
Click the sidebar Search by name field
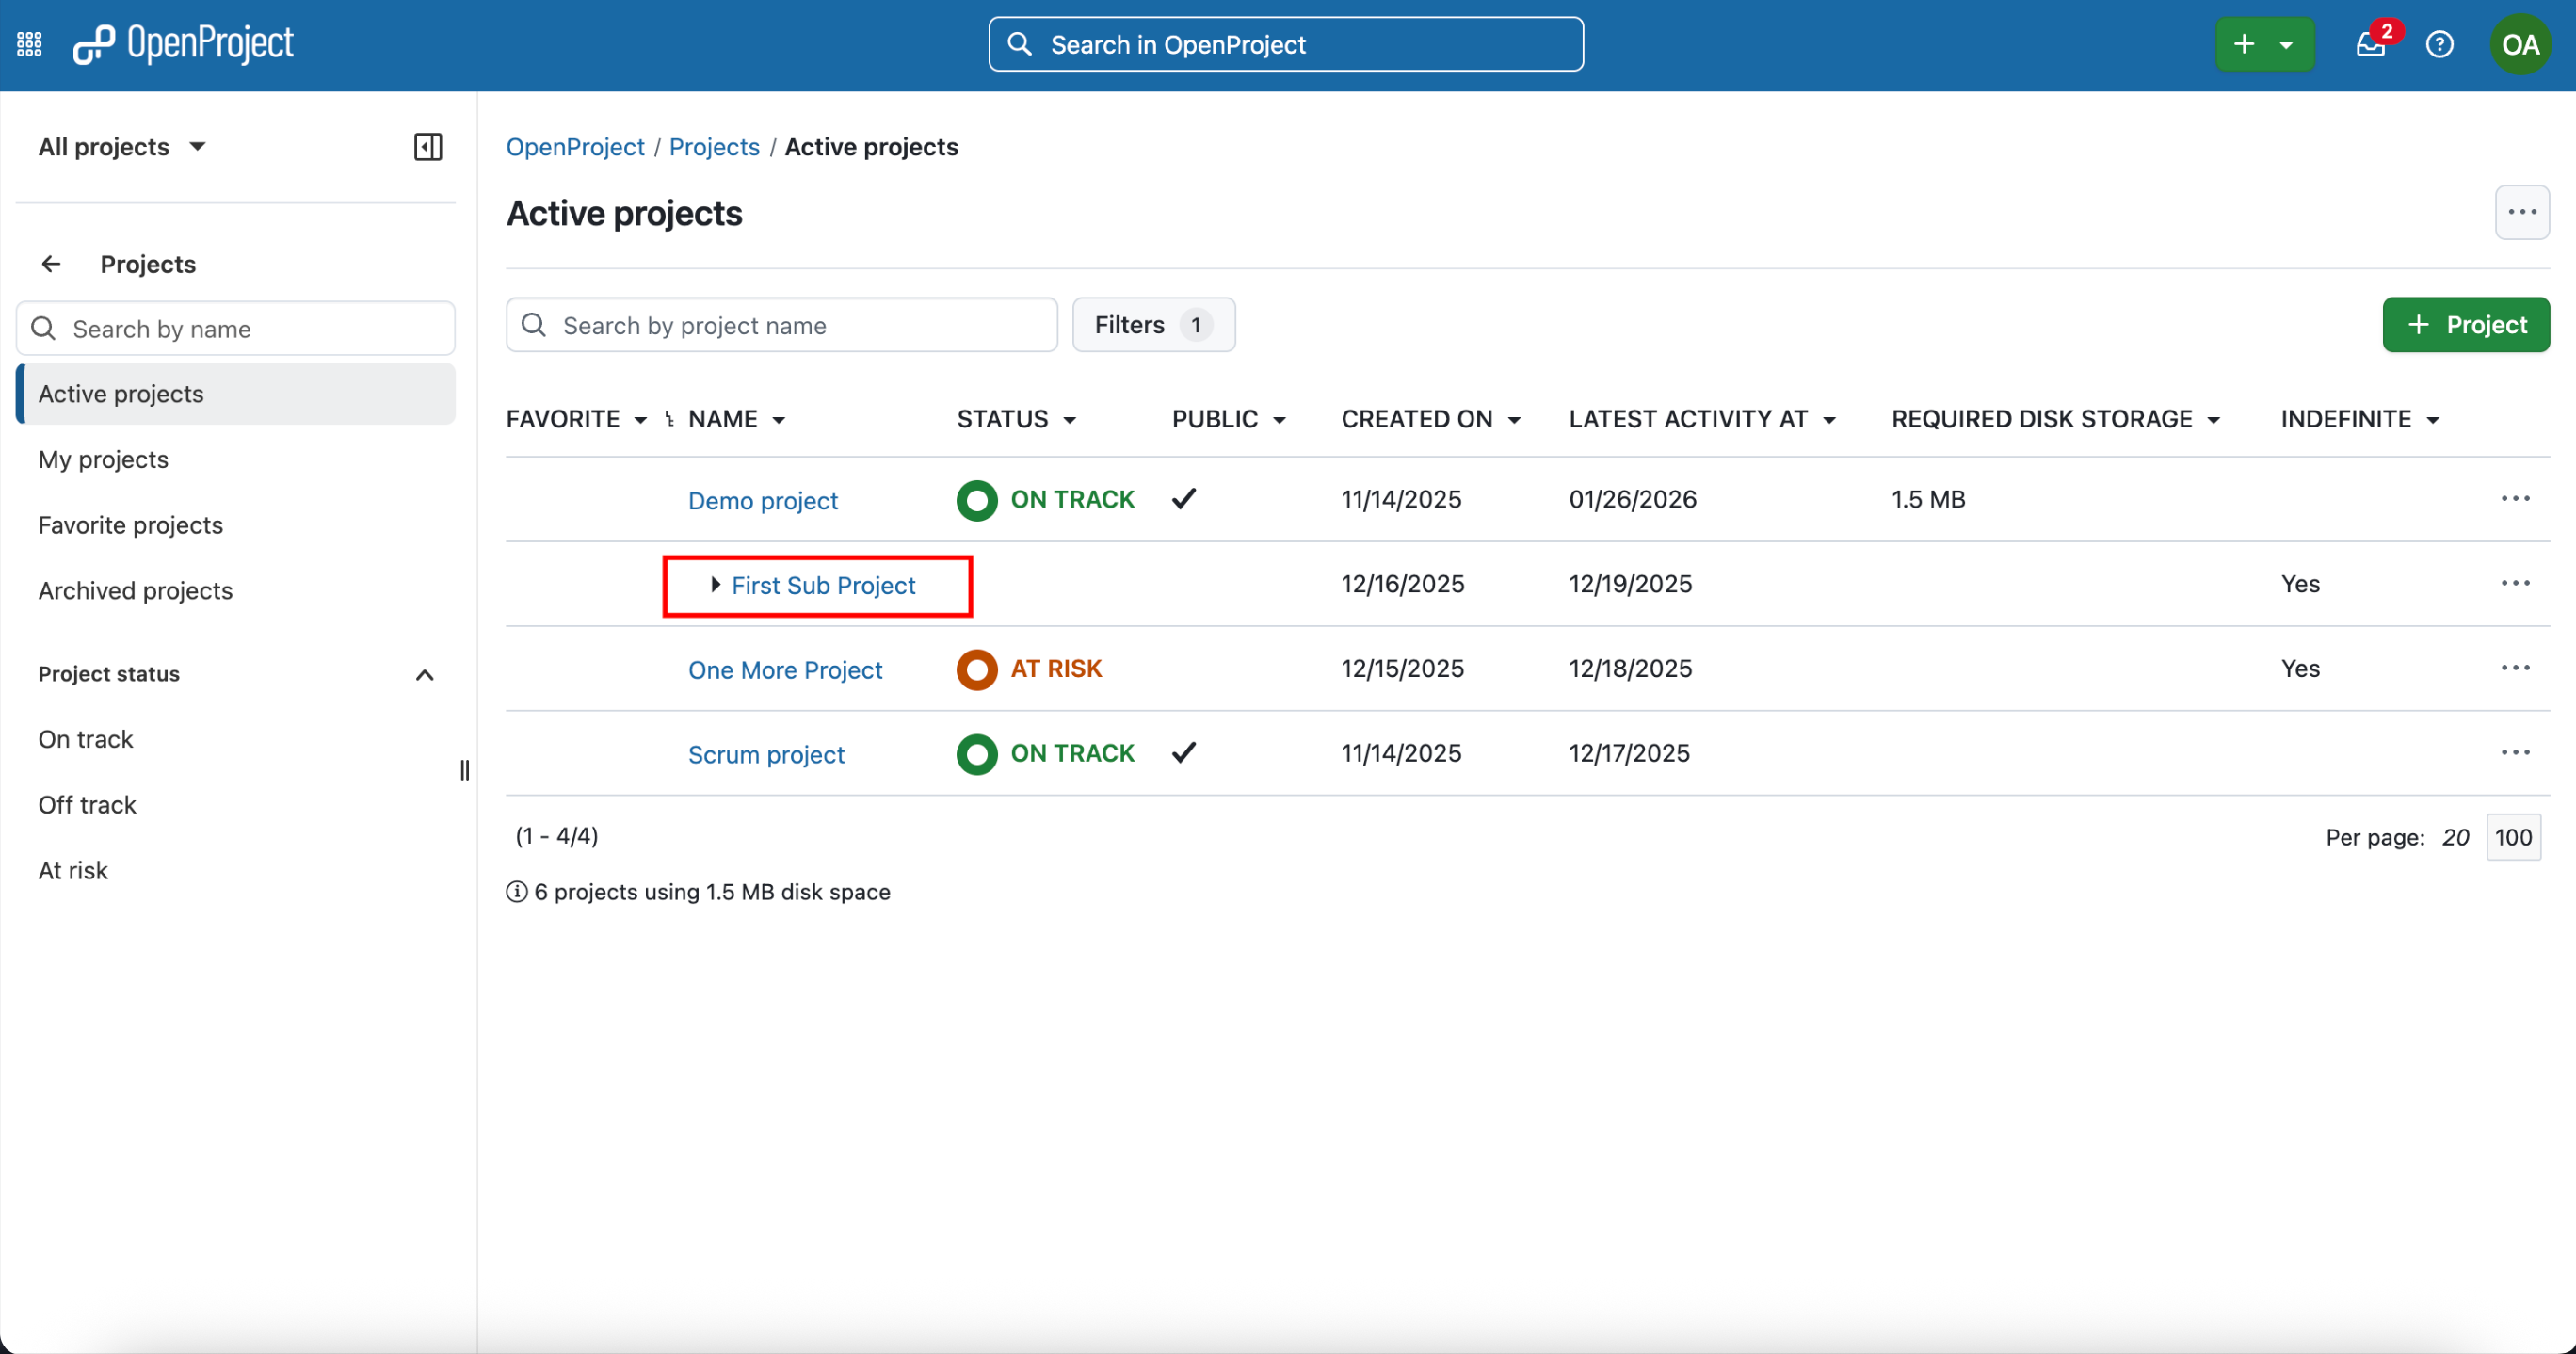coord(236,329)
